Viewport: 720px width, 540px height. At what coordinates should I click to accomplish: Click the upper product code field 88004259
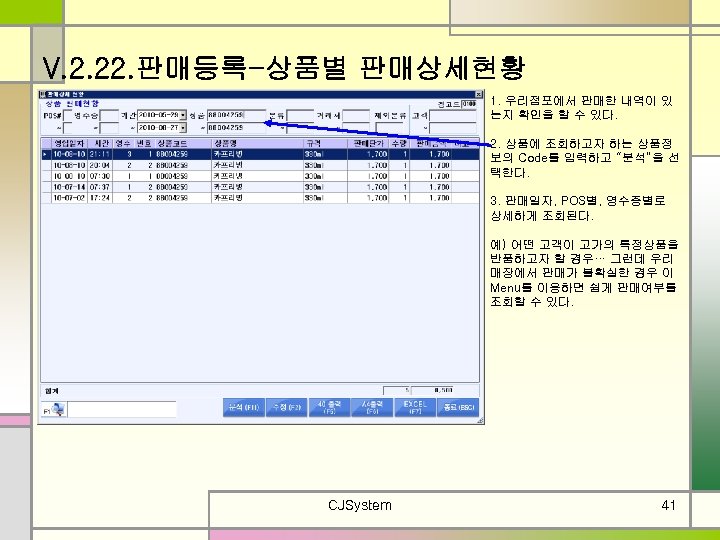pyautogui.click(x=236, y=115)
